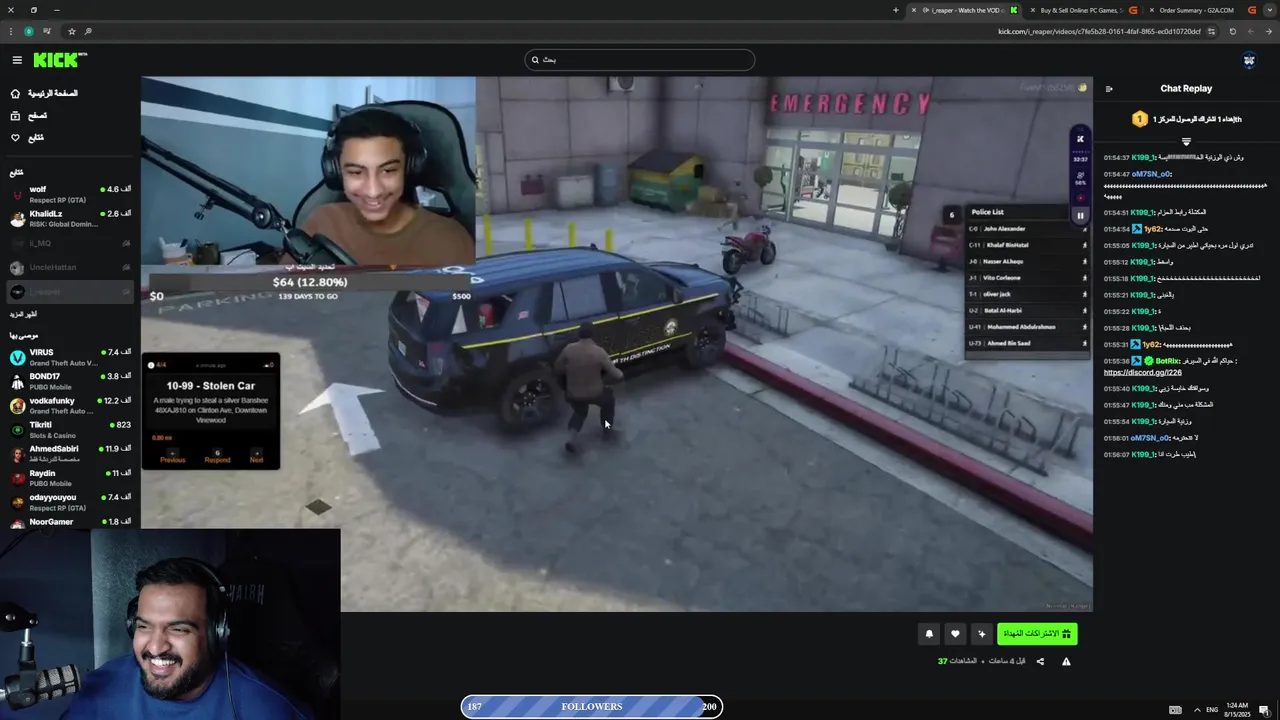
Task: Open BOND17 channel in recommended list
Action: 68,381
